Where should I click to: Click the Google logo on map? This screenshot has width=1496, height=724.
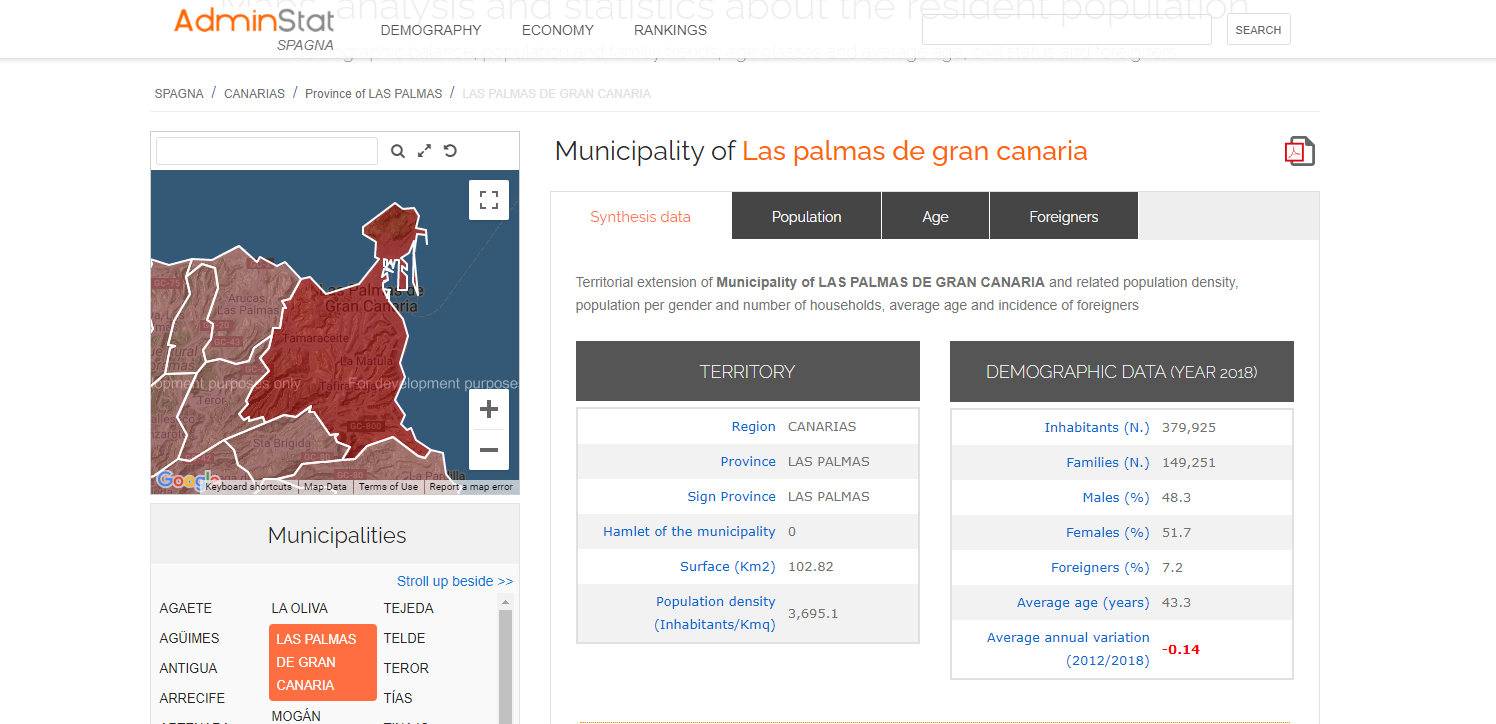tap(186, 480)
